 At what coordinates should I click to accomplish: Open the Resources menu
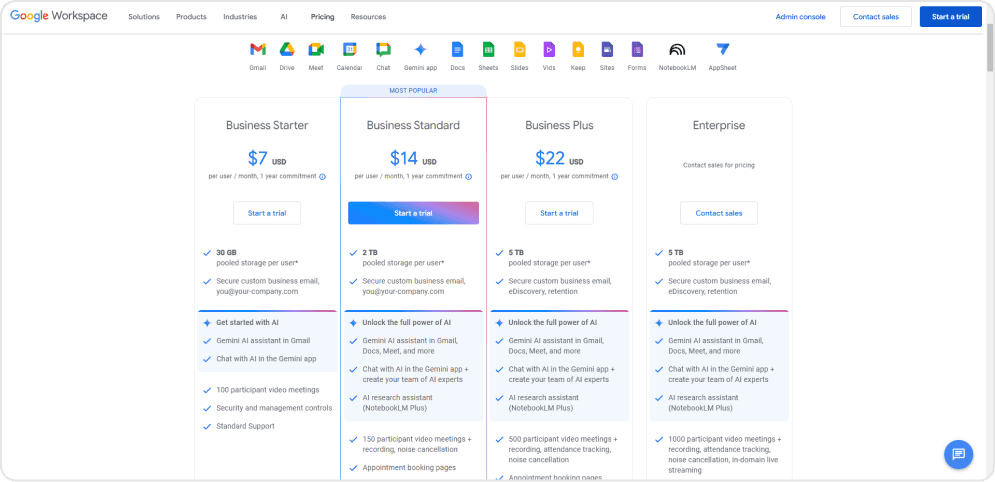click(368, 17)
